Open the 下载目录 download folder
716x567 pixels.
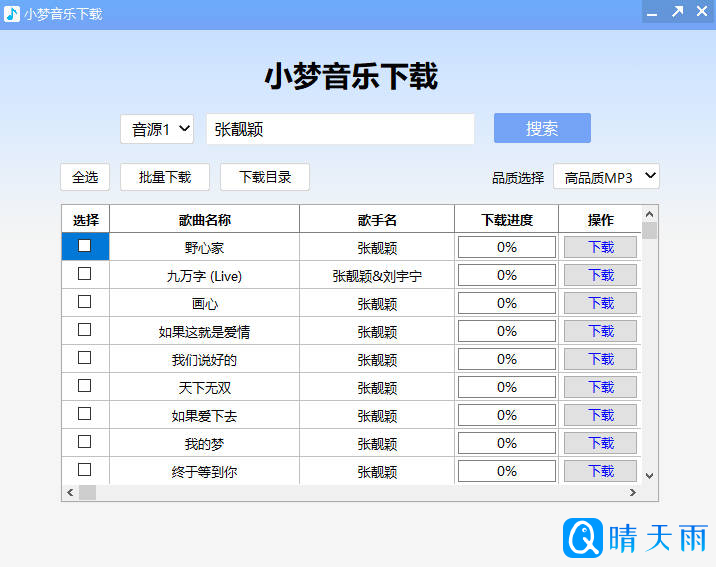click(265, 177)
